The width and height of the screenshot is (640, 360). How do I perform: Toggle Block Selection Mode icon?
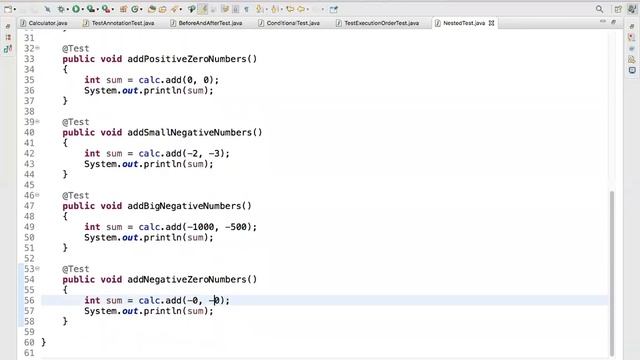point(236,9)
